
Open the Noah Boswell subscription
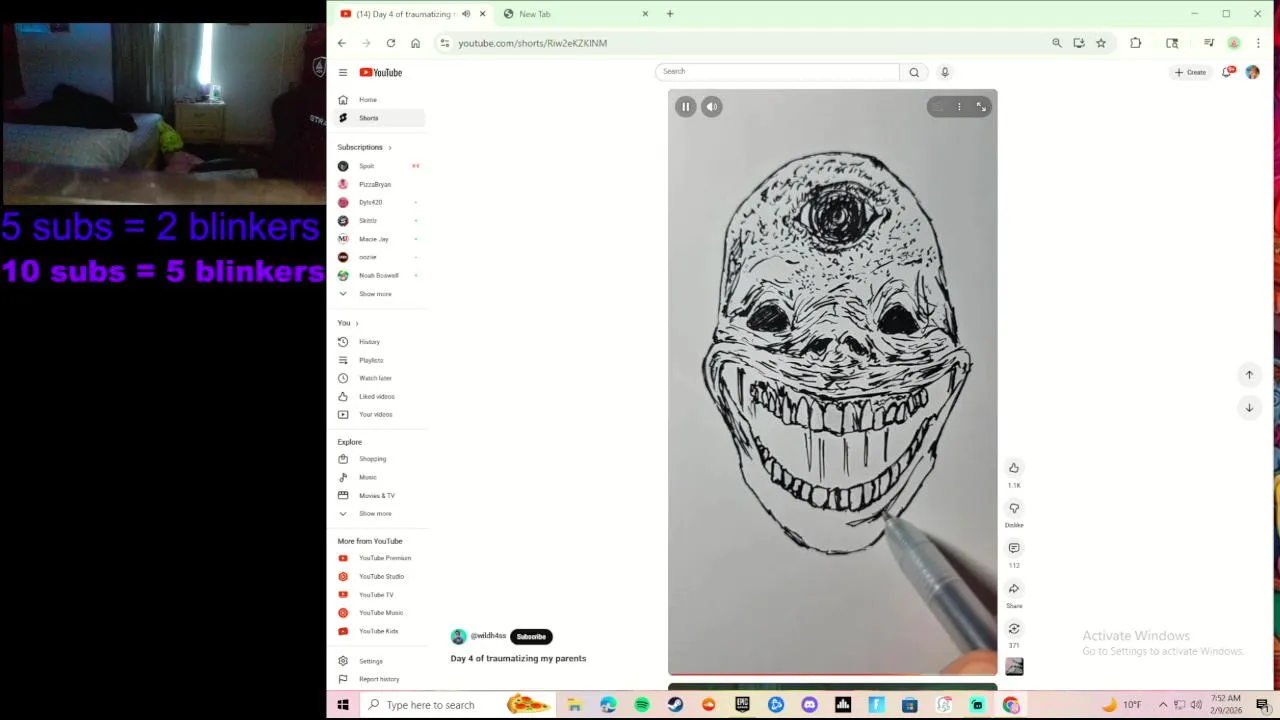380,275
